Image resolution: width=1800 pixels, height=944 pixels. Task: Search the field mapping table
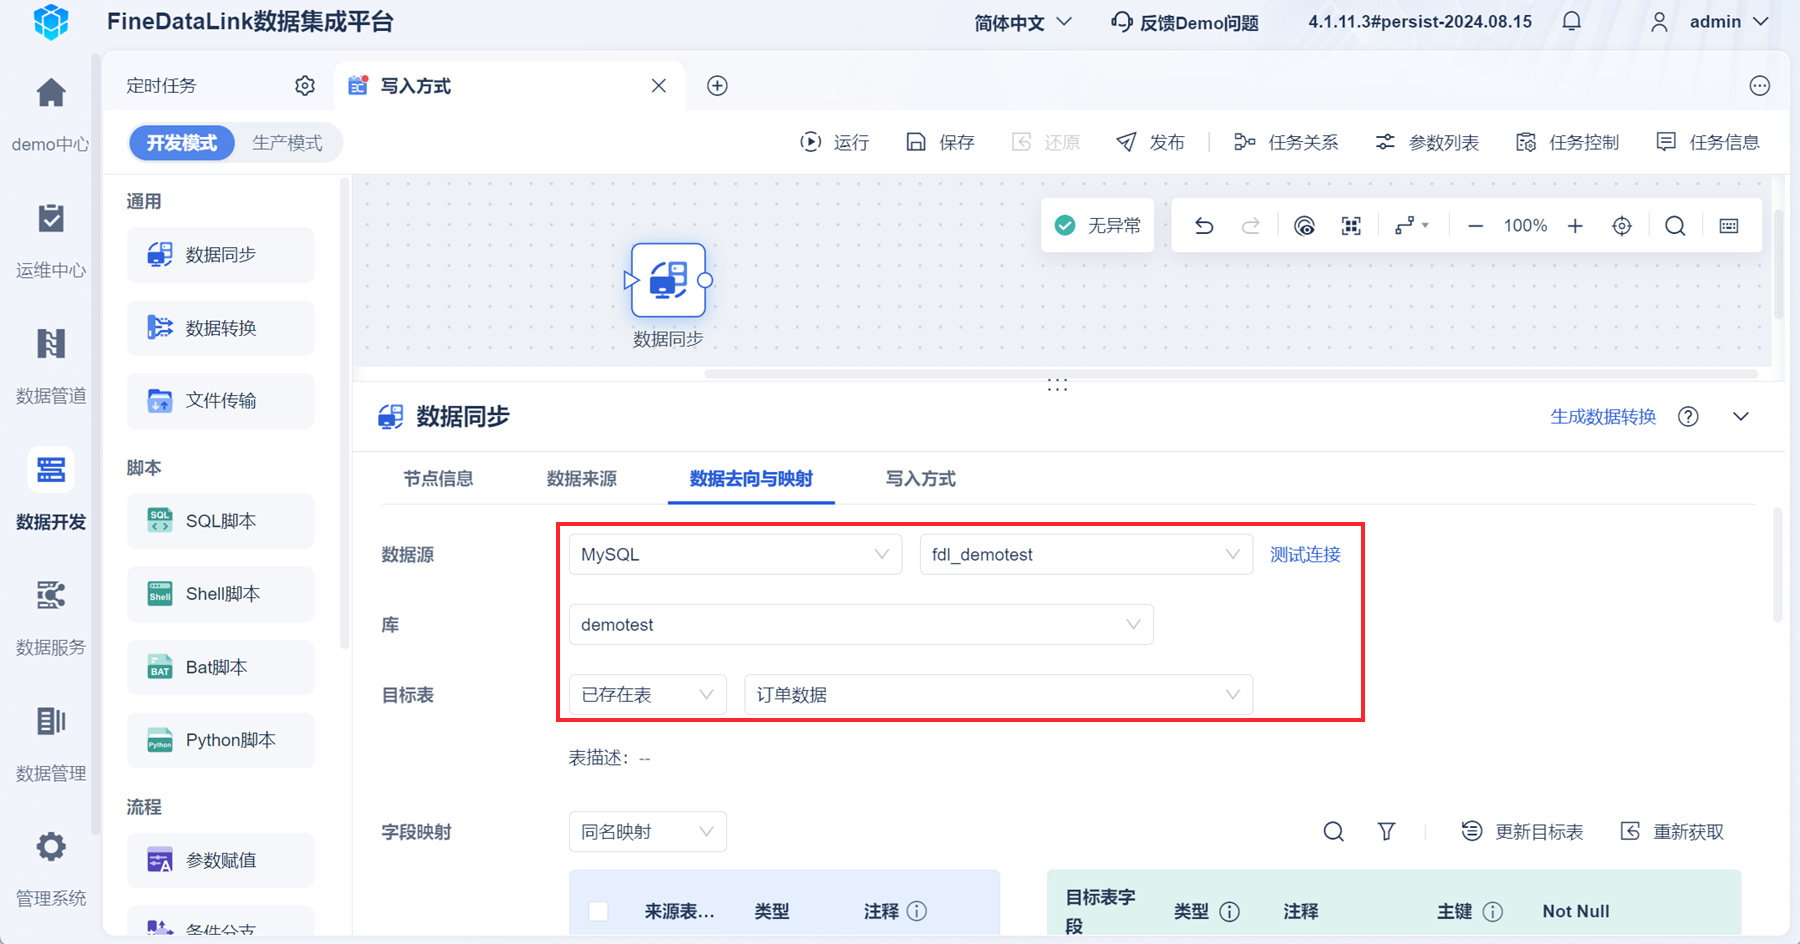click(x=1334, y=832)
